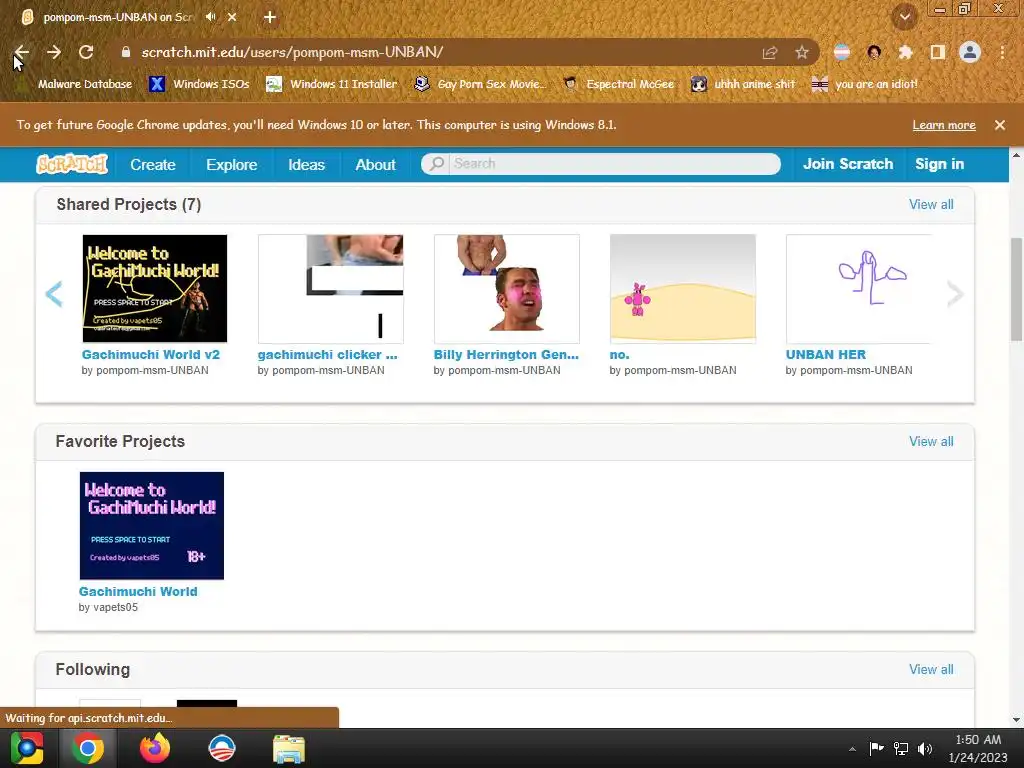
Task: Click the taskbar clock showing 1:50 AM
Action: (x=978, y=748)
